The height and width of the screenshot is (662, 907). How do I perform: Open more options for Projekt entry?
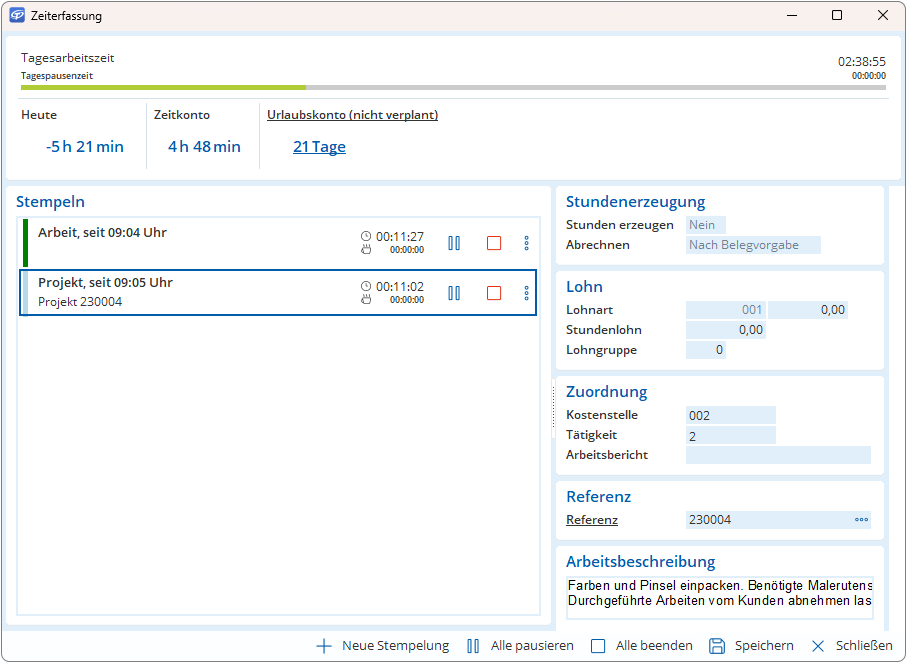526,293
